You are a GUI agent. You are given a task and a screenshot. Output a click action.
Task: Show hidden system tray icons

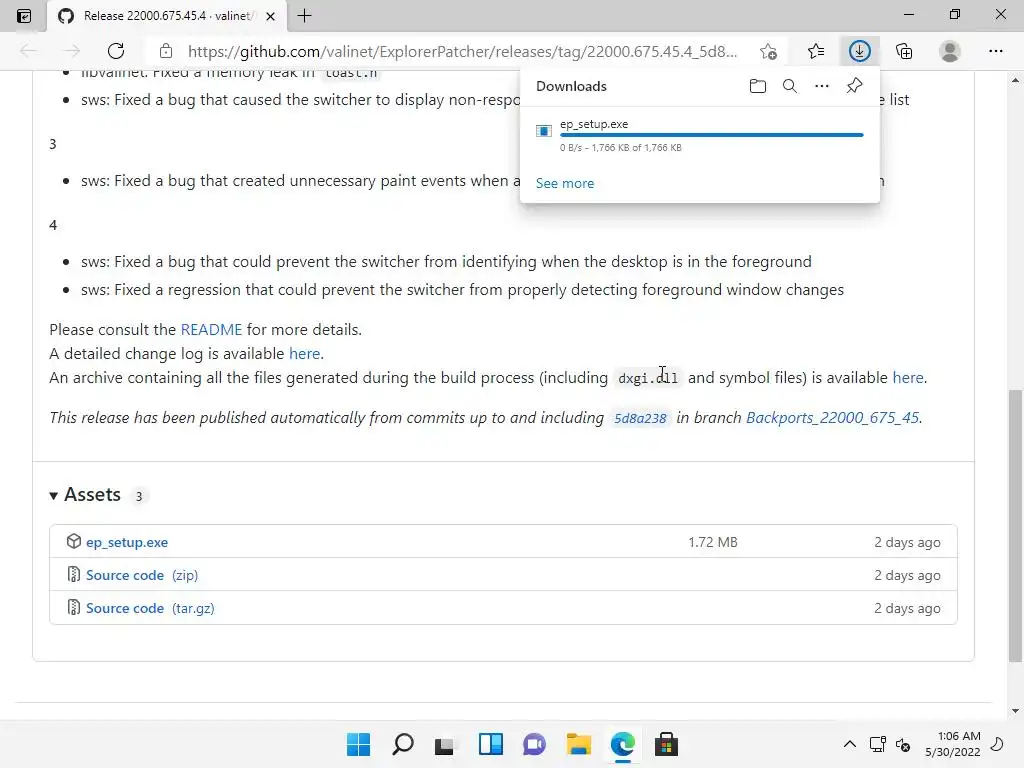click(x=850, y=744)
